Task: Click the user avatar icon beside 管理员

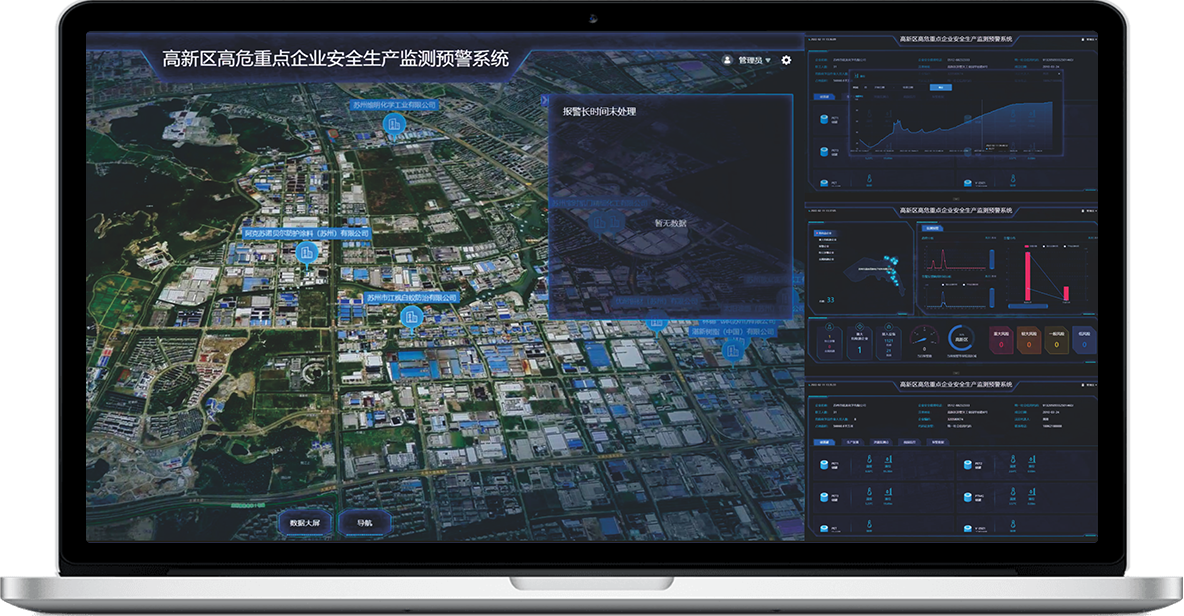Action: [727, 60]
